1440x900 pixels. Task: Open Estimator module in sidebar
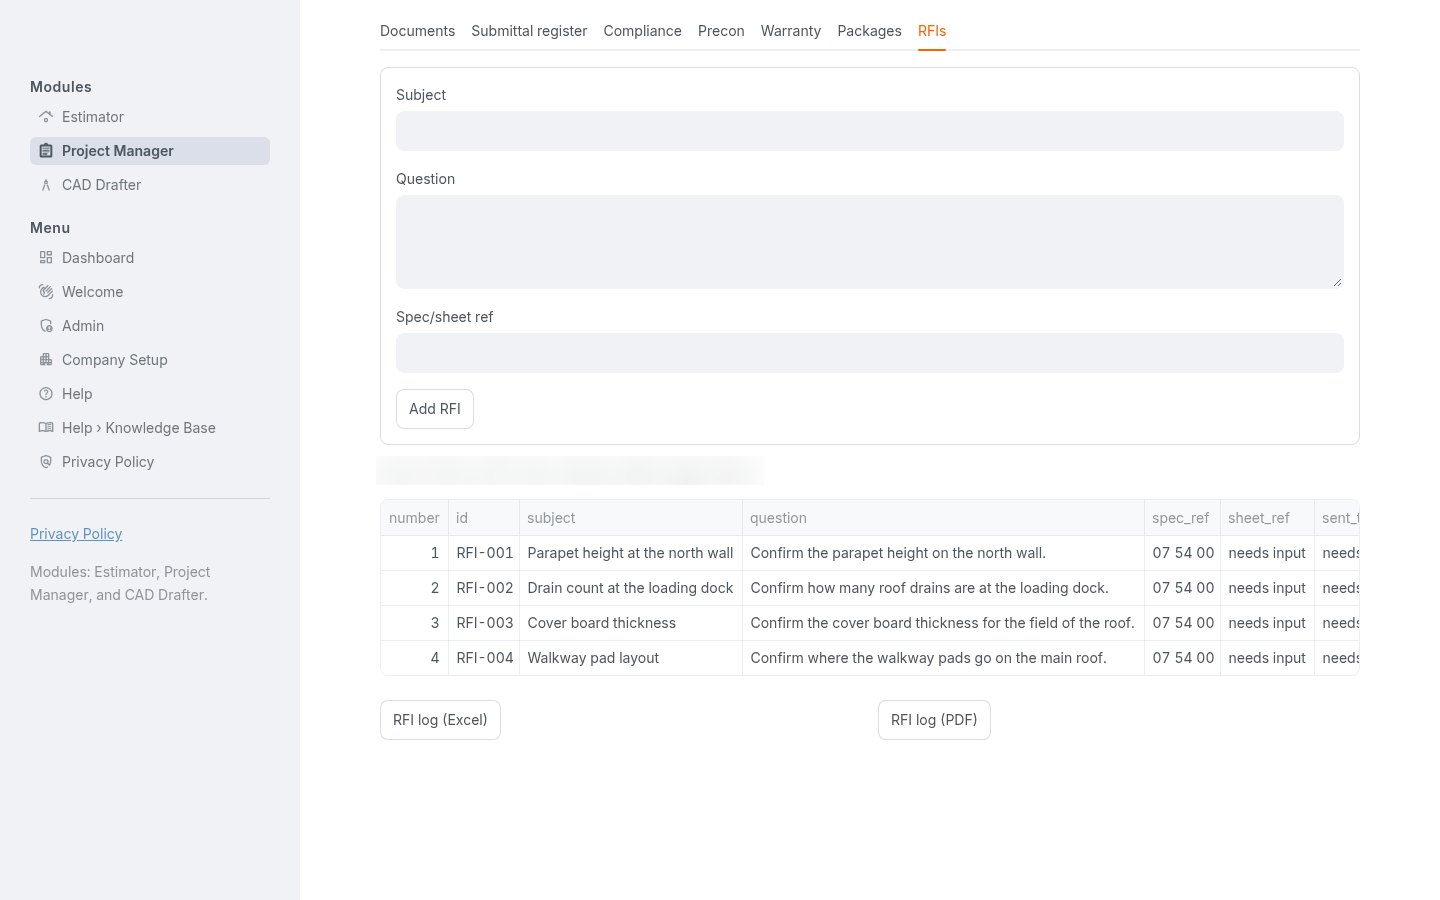point(150,117)
